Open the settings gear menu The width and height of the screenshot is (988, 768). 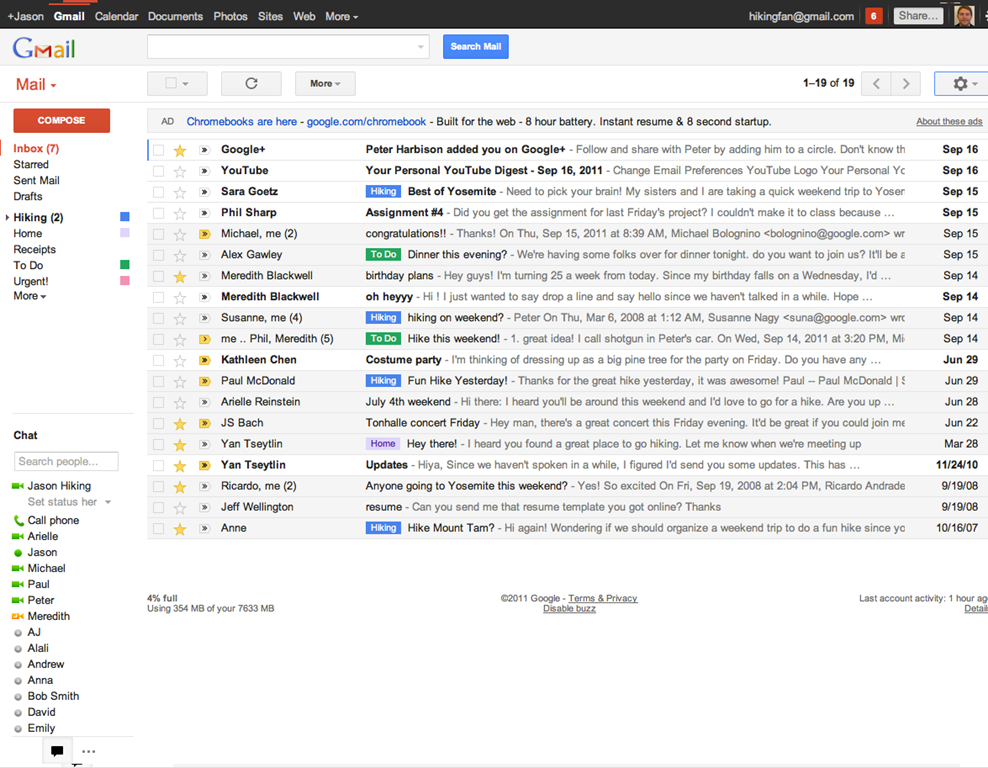click(960, 84)
